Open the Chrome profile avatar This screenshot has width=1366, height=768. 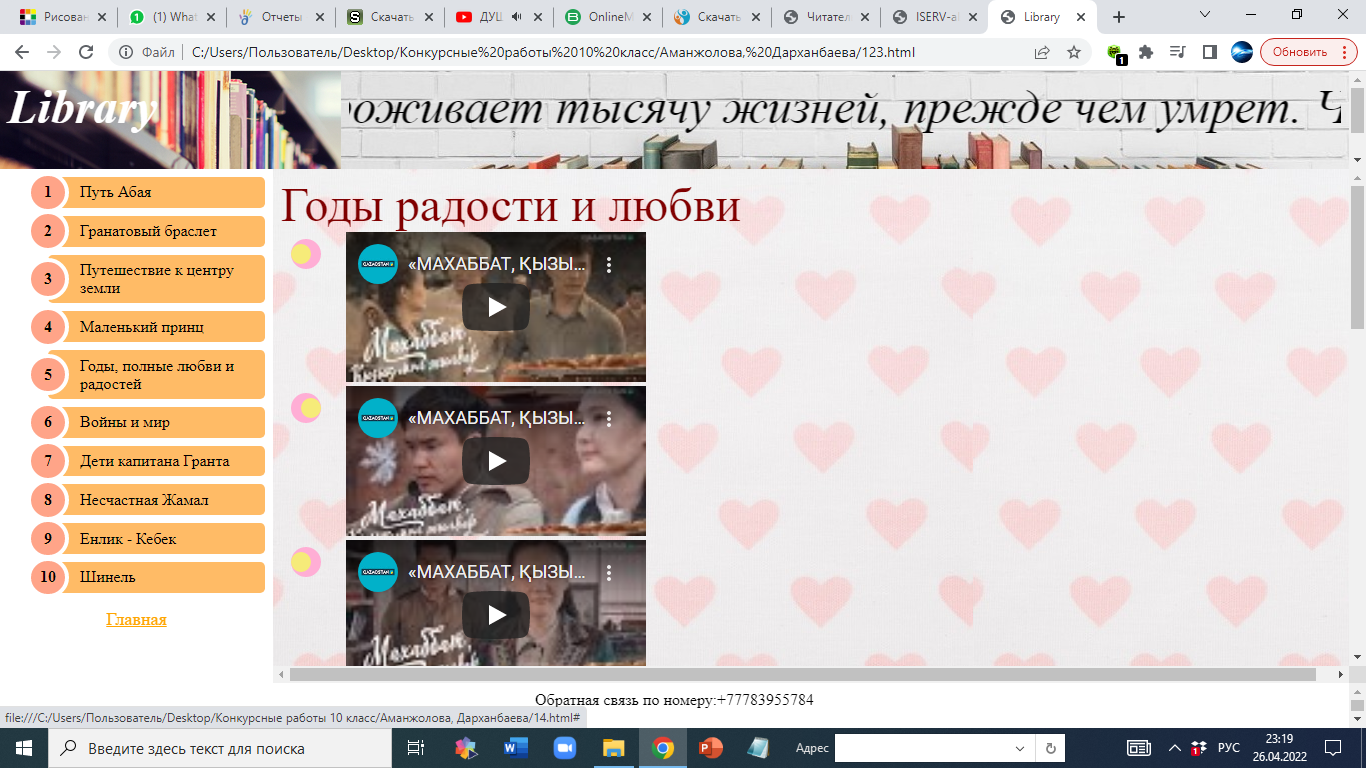click(1241, 52)
